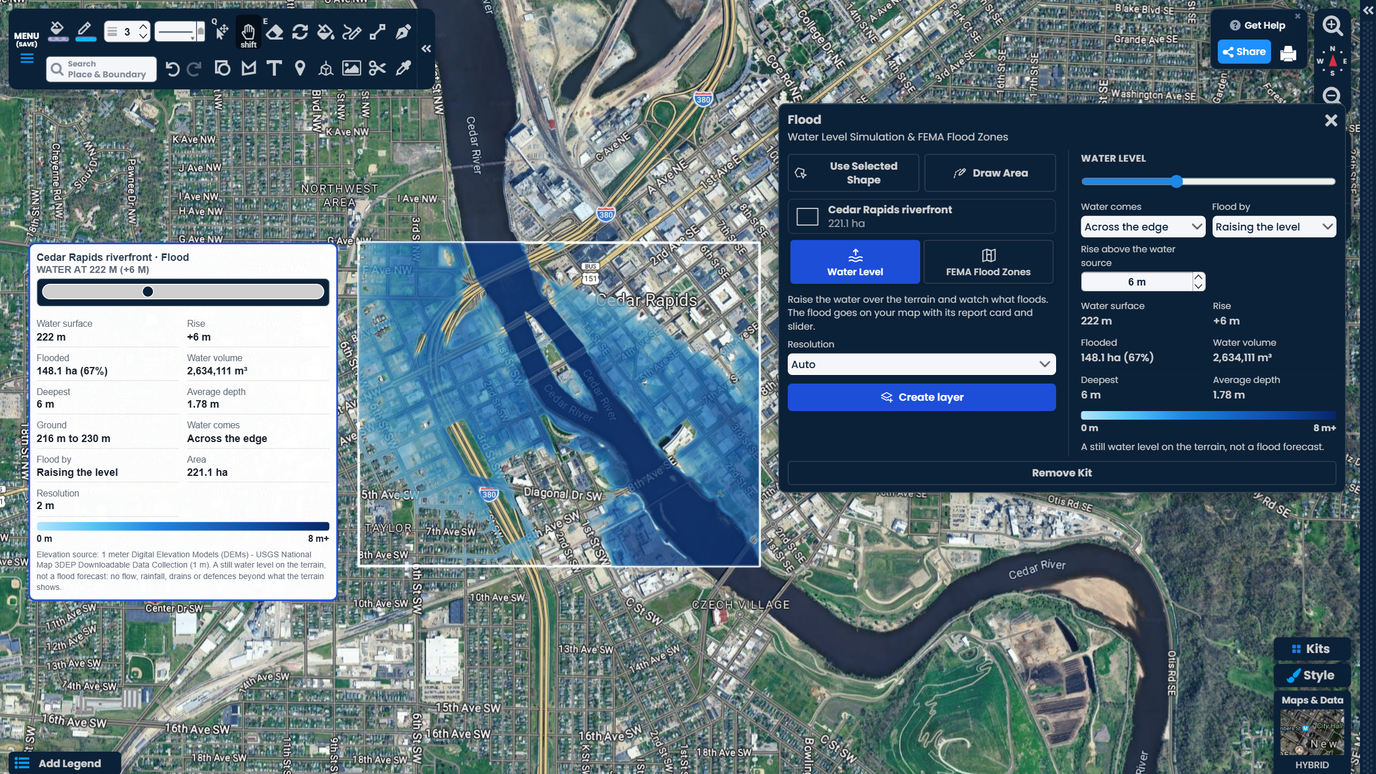Select the pen nib tool

tap(404, 32)
